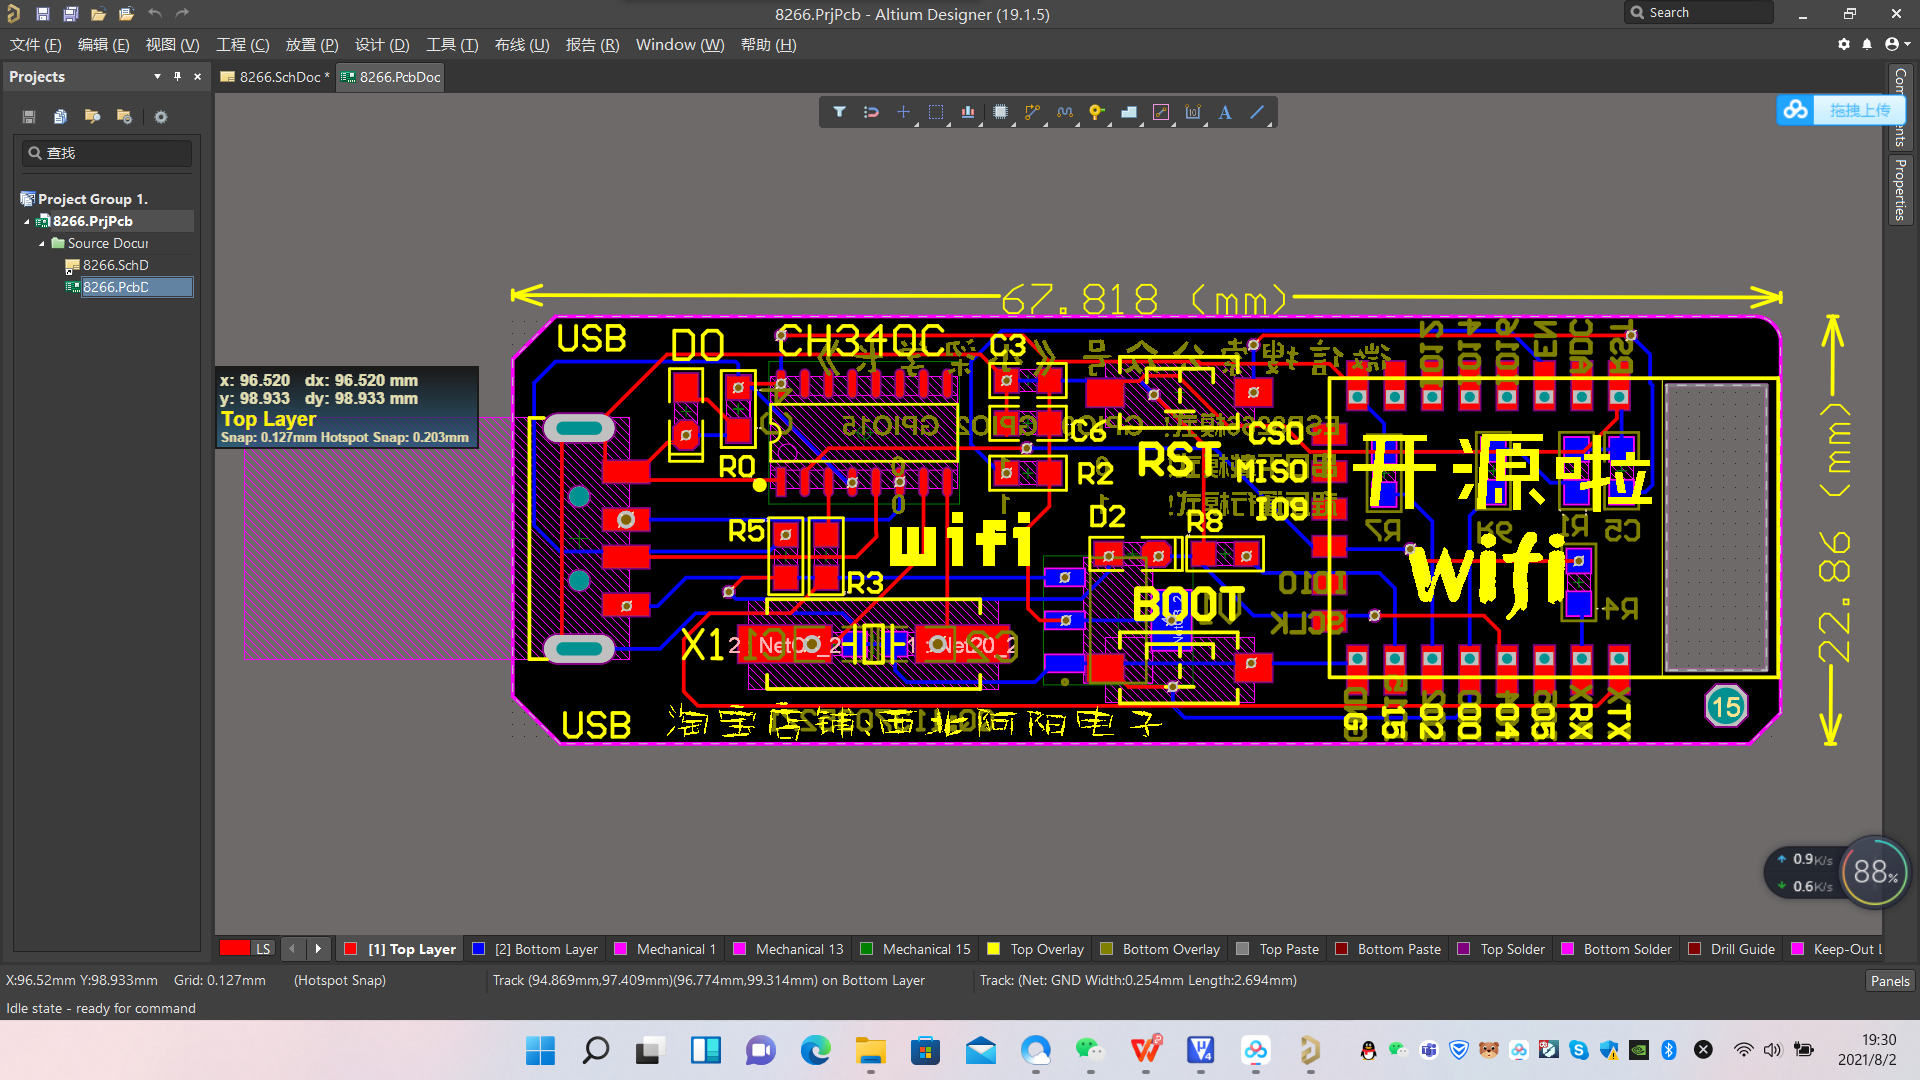
Task: Open Windows Start from the taskbar
Action: tap(540, 1050)
